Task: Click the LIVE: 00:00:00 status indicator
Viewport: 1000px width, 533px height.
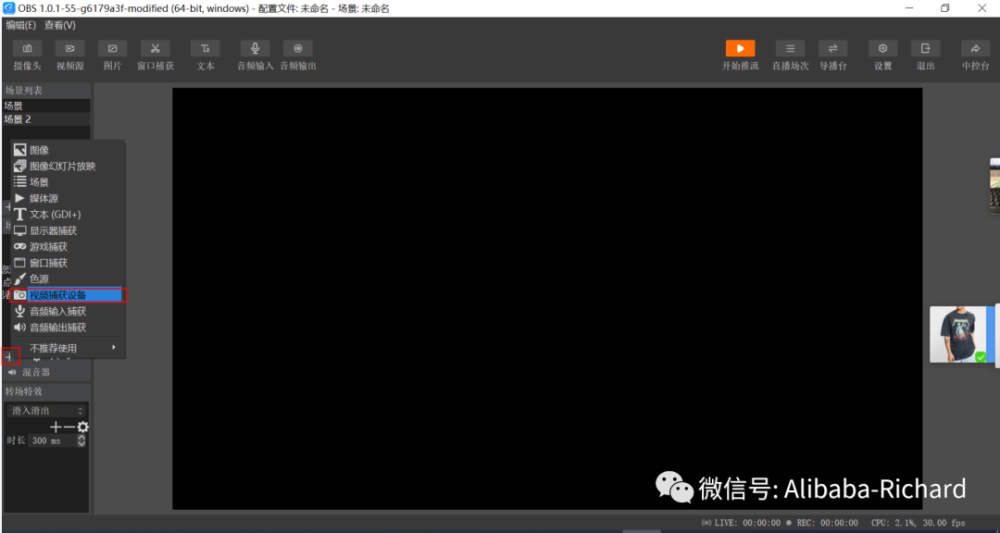Action: (x=741, y=523)
